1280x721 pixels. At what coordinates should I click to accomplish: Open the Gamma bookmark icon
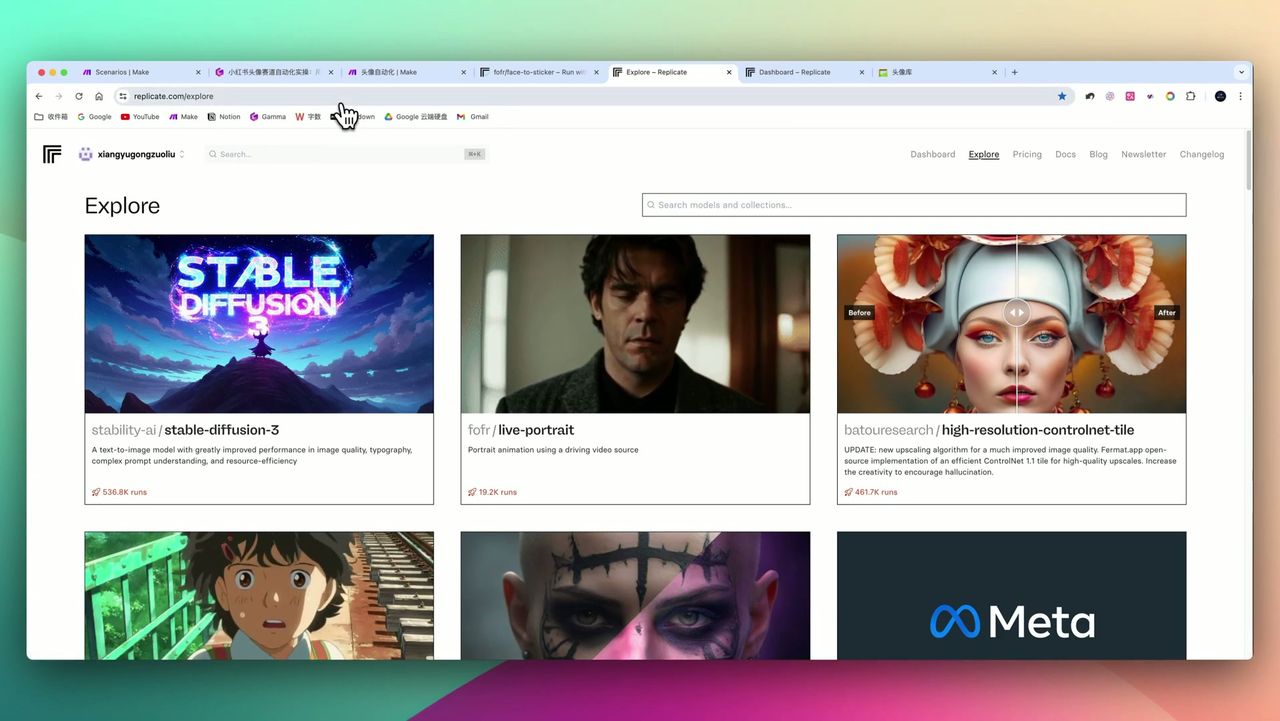256,116
